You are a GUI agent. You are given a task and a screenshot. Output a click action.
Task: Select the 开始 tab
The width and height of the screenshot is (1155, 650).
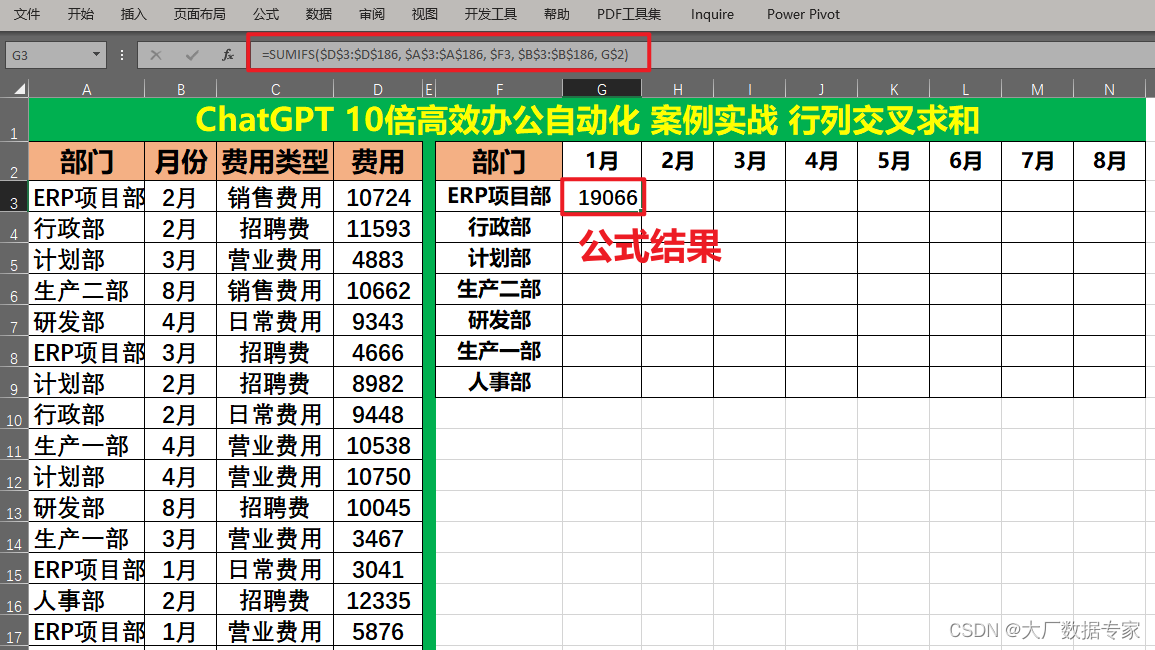click(82, 14)
